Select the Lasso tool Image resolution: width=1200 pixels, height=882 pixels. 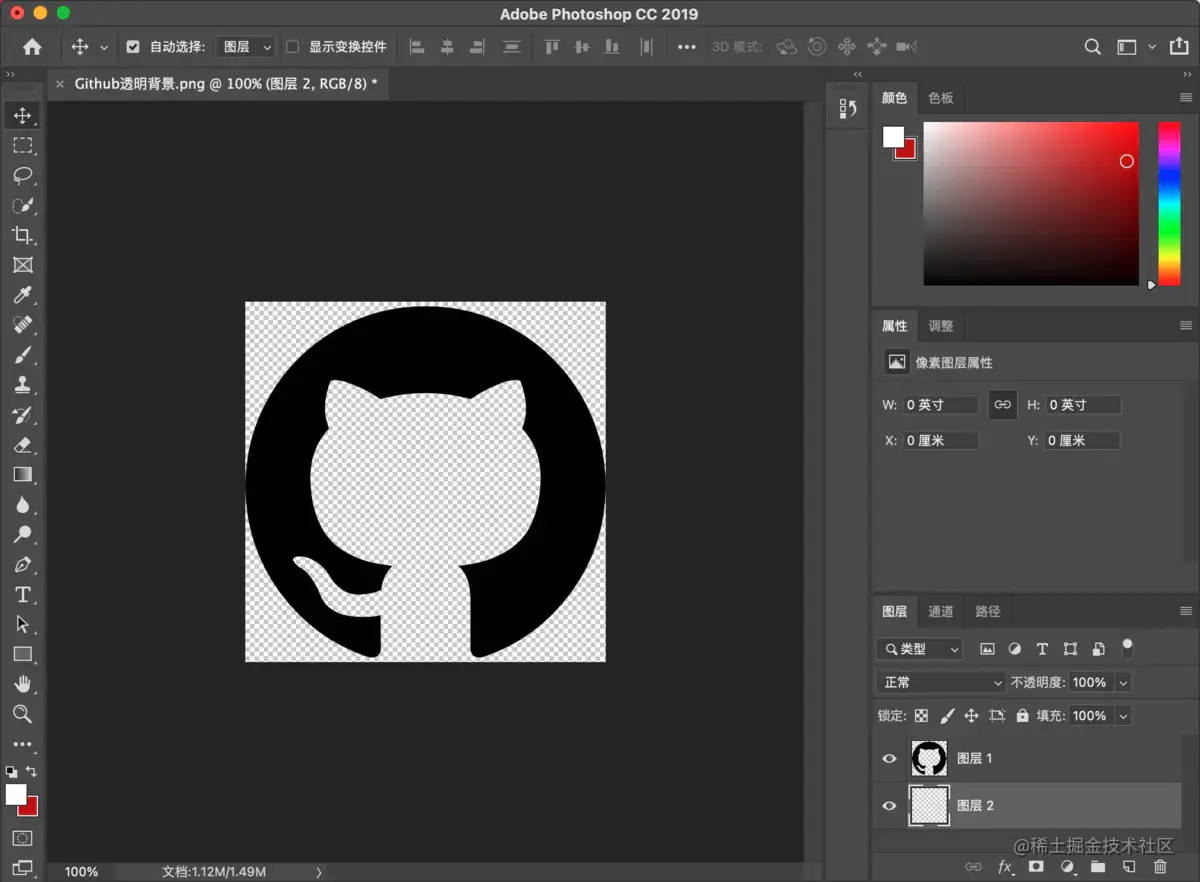click(22, 176)
